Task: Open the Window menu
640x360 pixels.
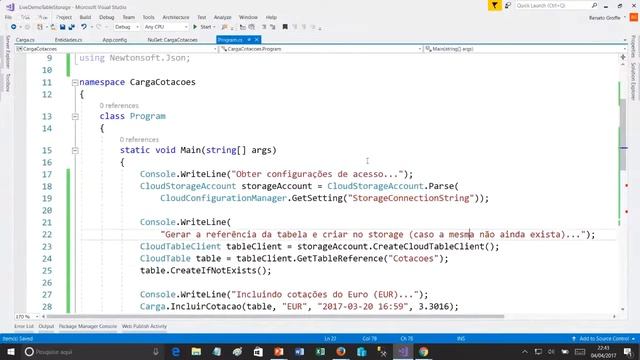Action: coord(248,17)
